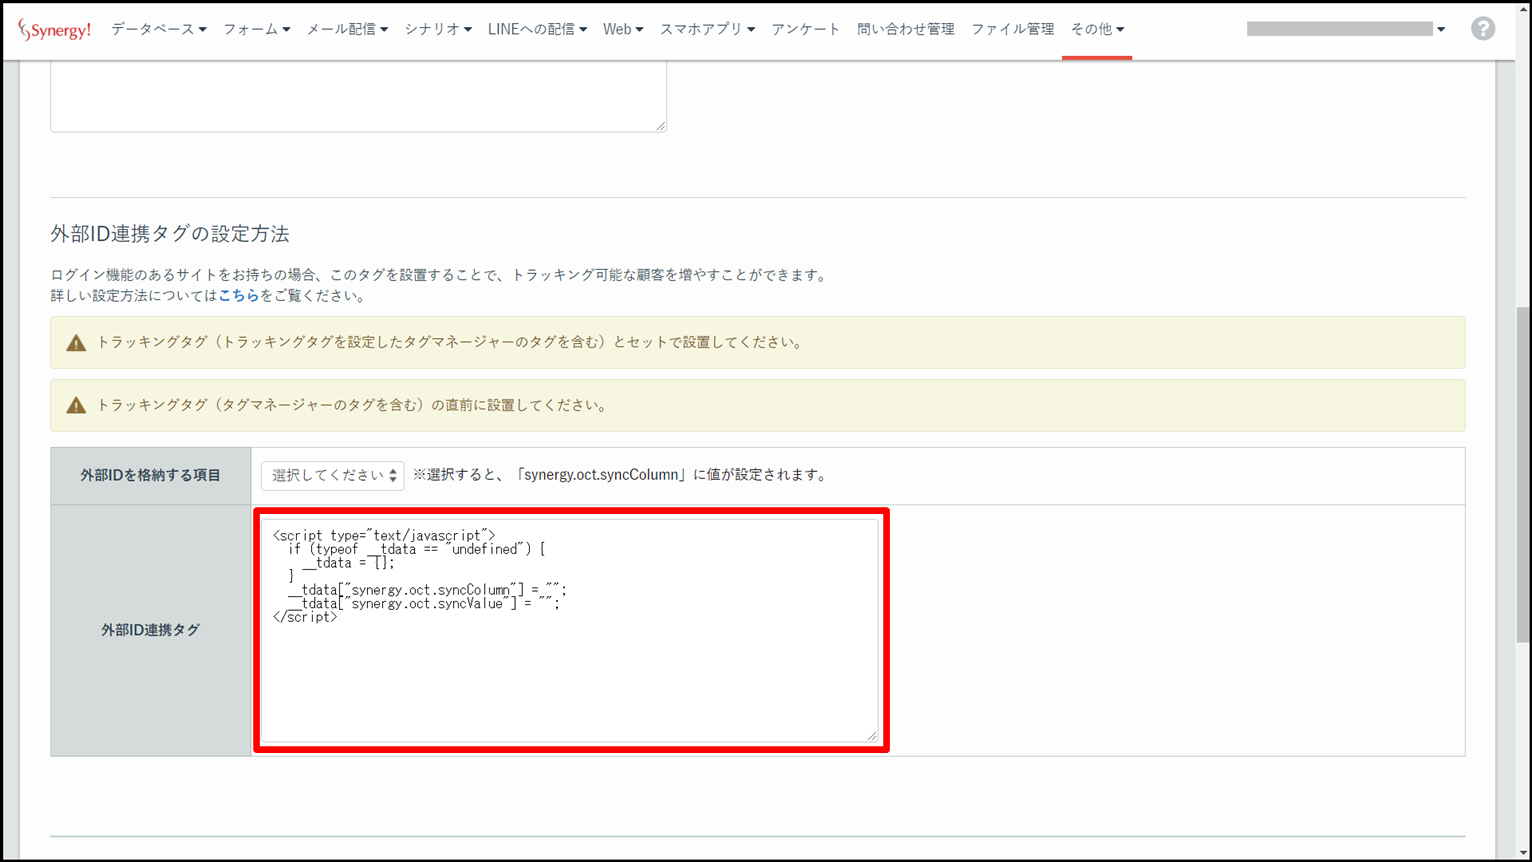This screenshot has height=862, width=1532.
Task: Open the 選択してください field selector
Action: [332, 476]
